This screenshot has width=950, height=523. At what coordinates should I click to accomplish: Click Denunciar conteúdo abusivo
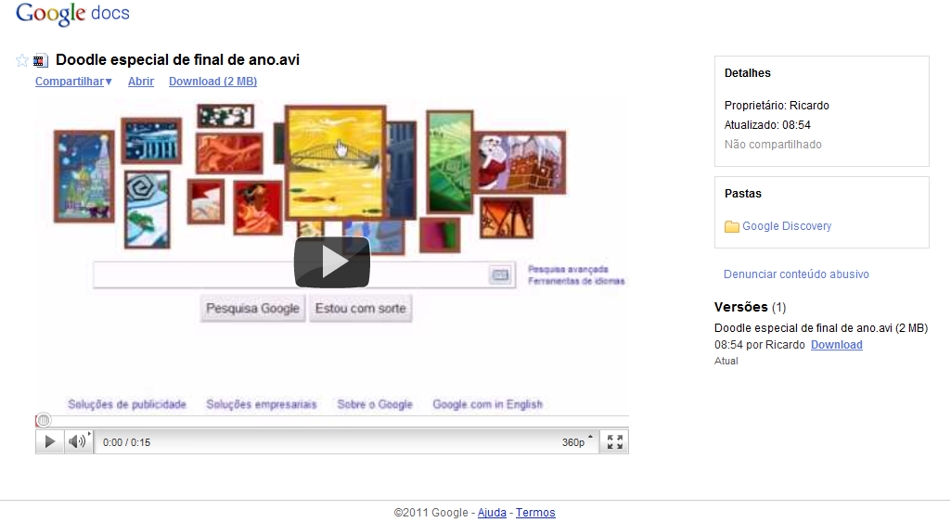click(x=796, y=274)
